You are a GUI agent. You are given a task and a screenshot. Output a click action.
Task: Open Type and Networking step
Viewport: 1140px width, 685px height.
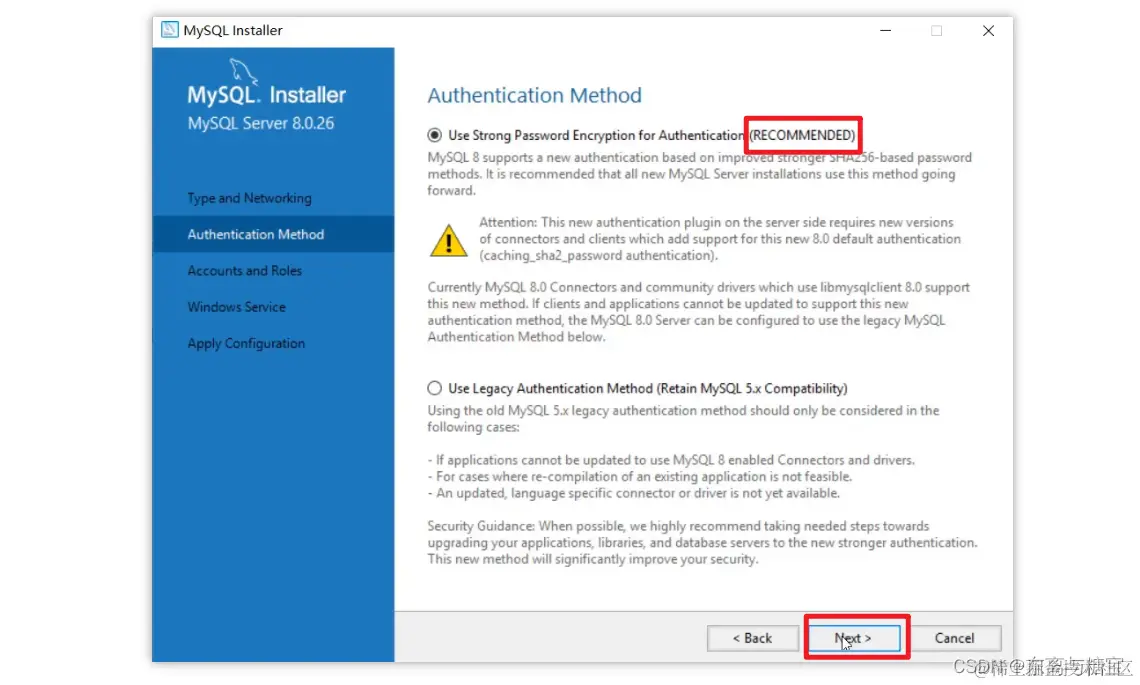(249, 198)
